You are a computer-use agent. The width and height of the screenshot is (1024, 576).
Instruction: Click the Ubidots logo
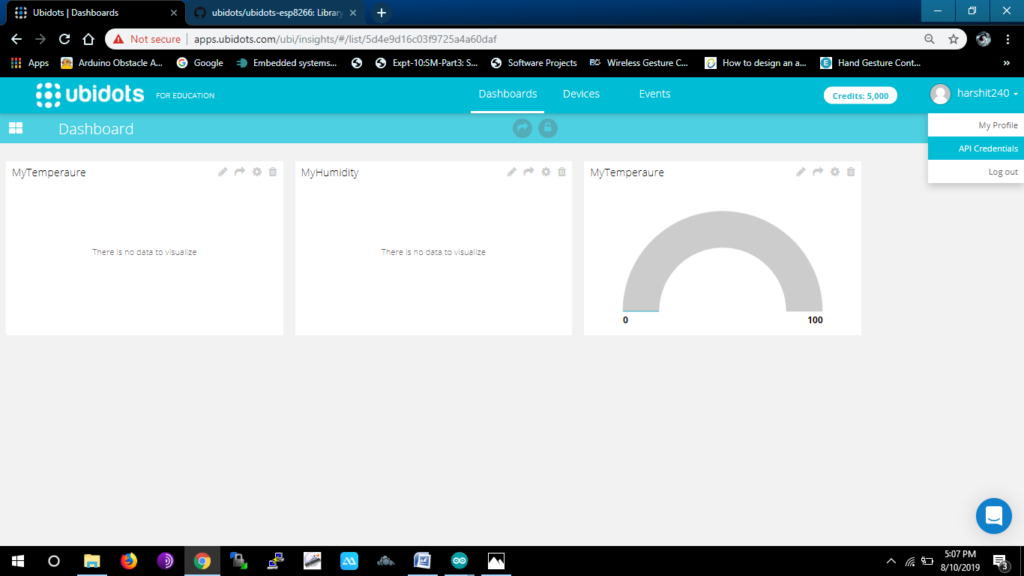point(90,95)
